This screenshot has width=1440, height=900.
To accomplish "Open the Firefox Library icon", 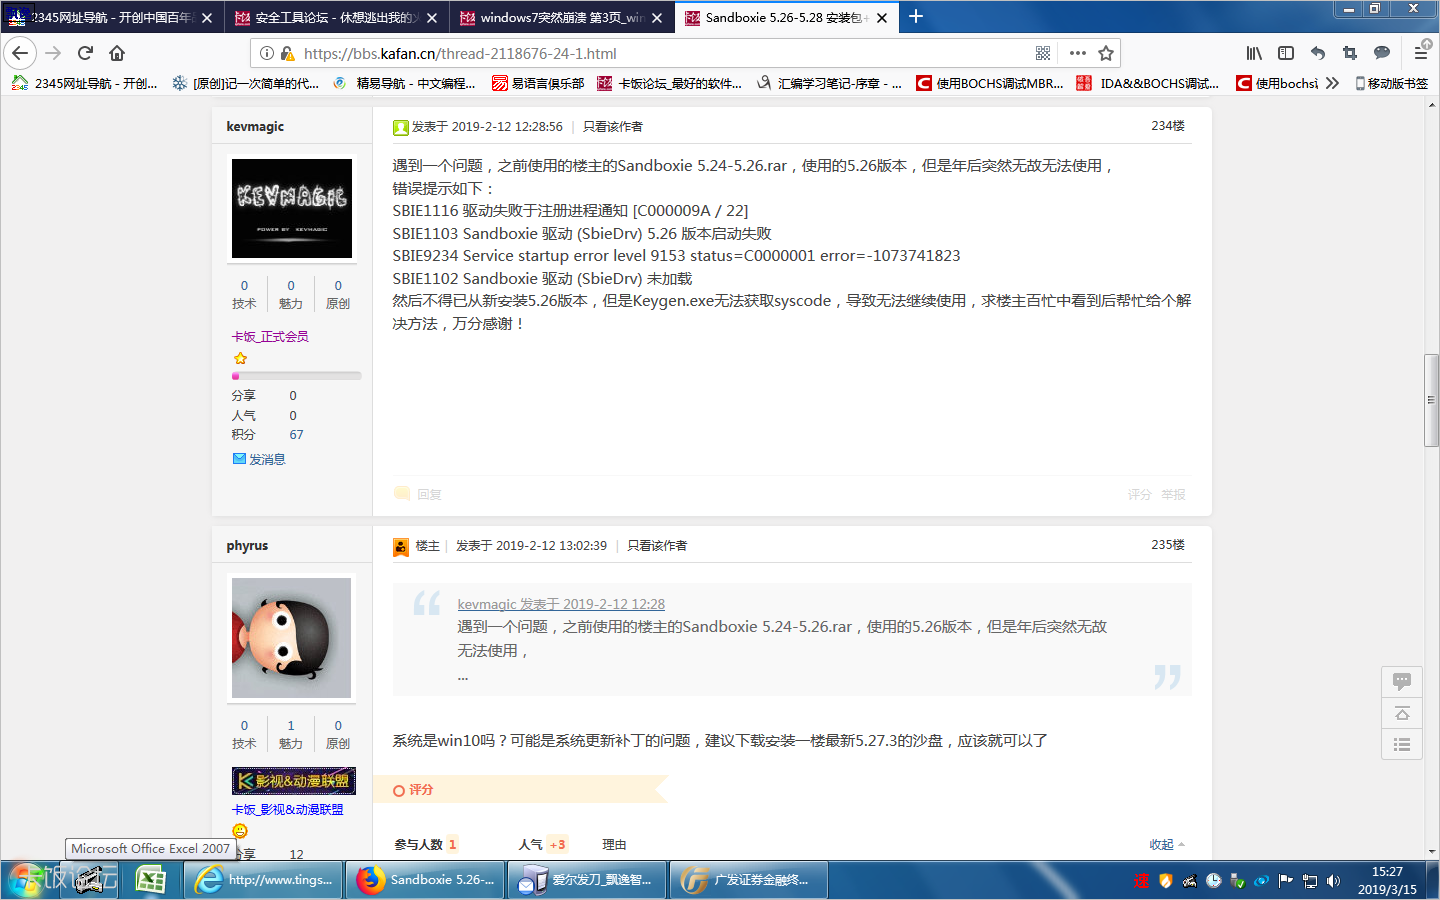I will [1254, 53].
